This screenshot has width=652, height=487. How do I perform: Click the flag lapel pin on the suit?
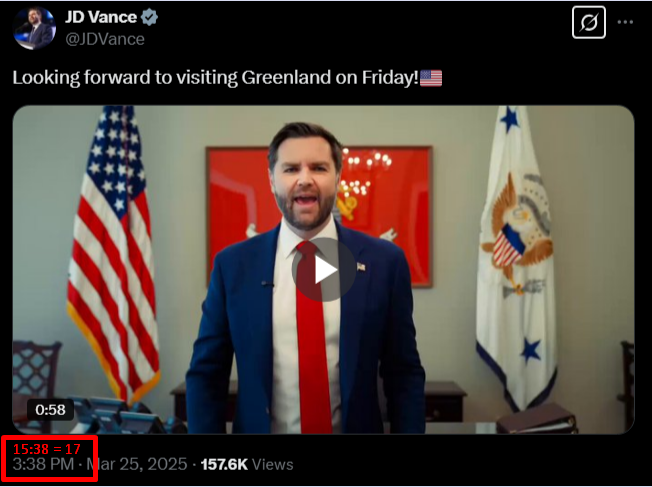click(361, 267)
